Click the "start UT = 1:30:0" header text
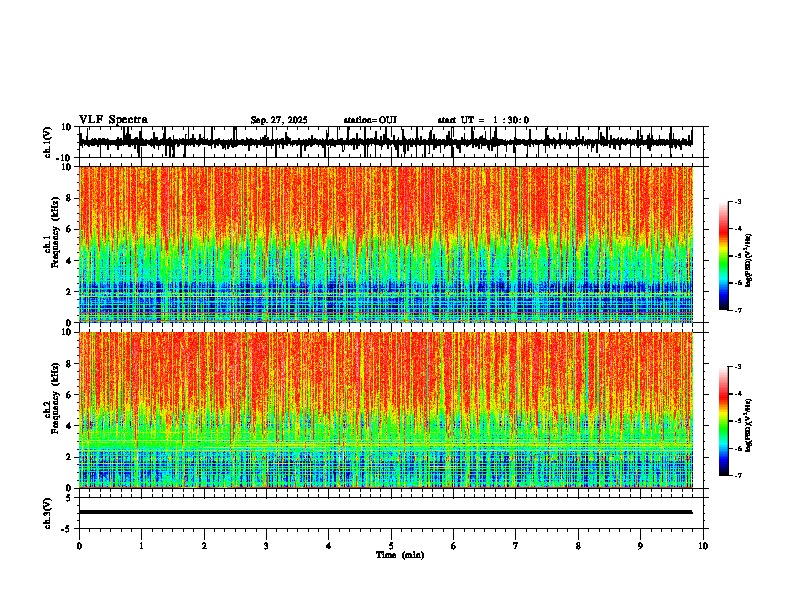Screen dimensions: 792x612 click(x=483, y=120)
